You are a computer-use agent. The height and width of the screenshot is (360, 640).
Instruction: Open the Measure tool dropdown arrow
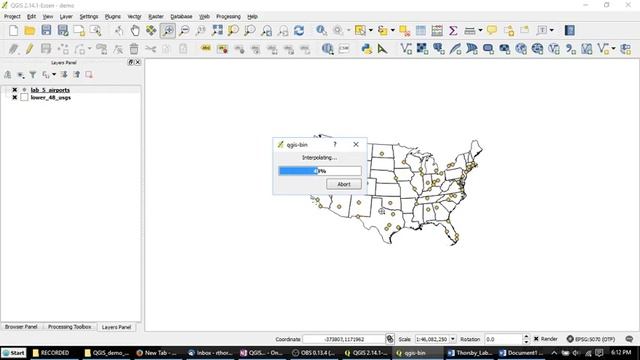[480, 31]
